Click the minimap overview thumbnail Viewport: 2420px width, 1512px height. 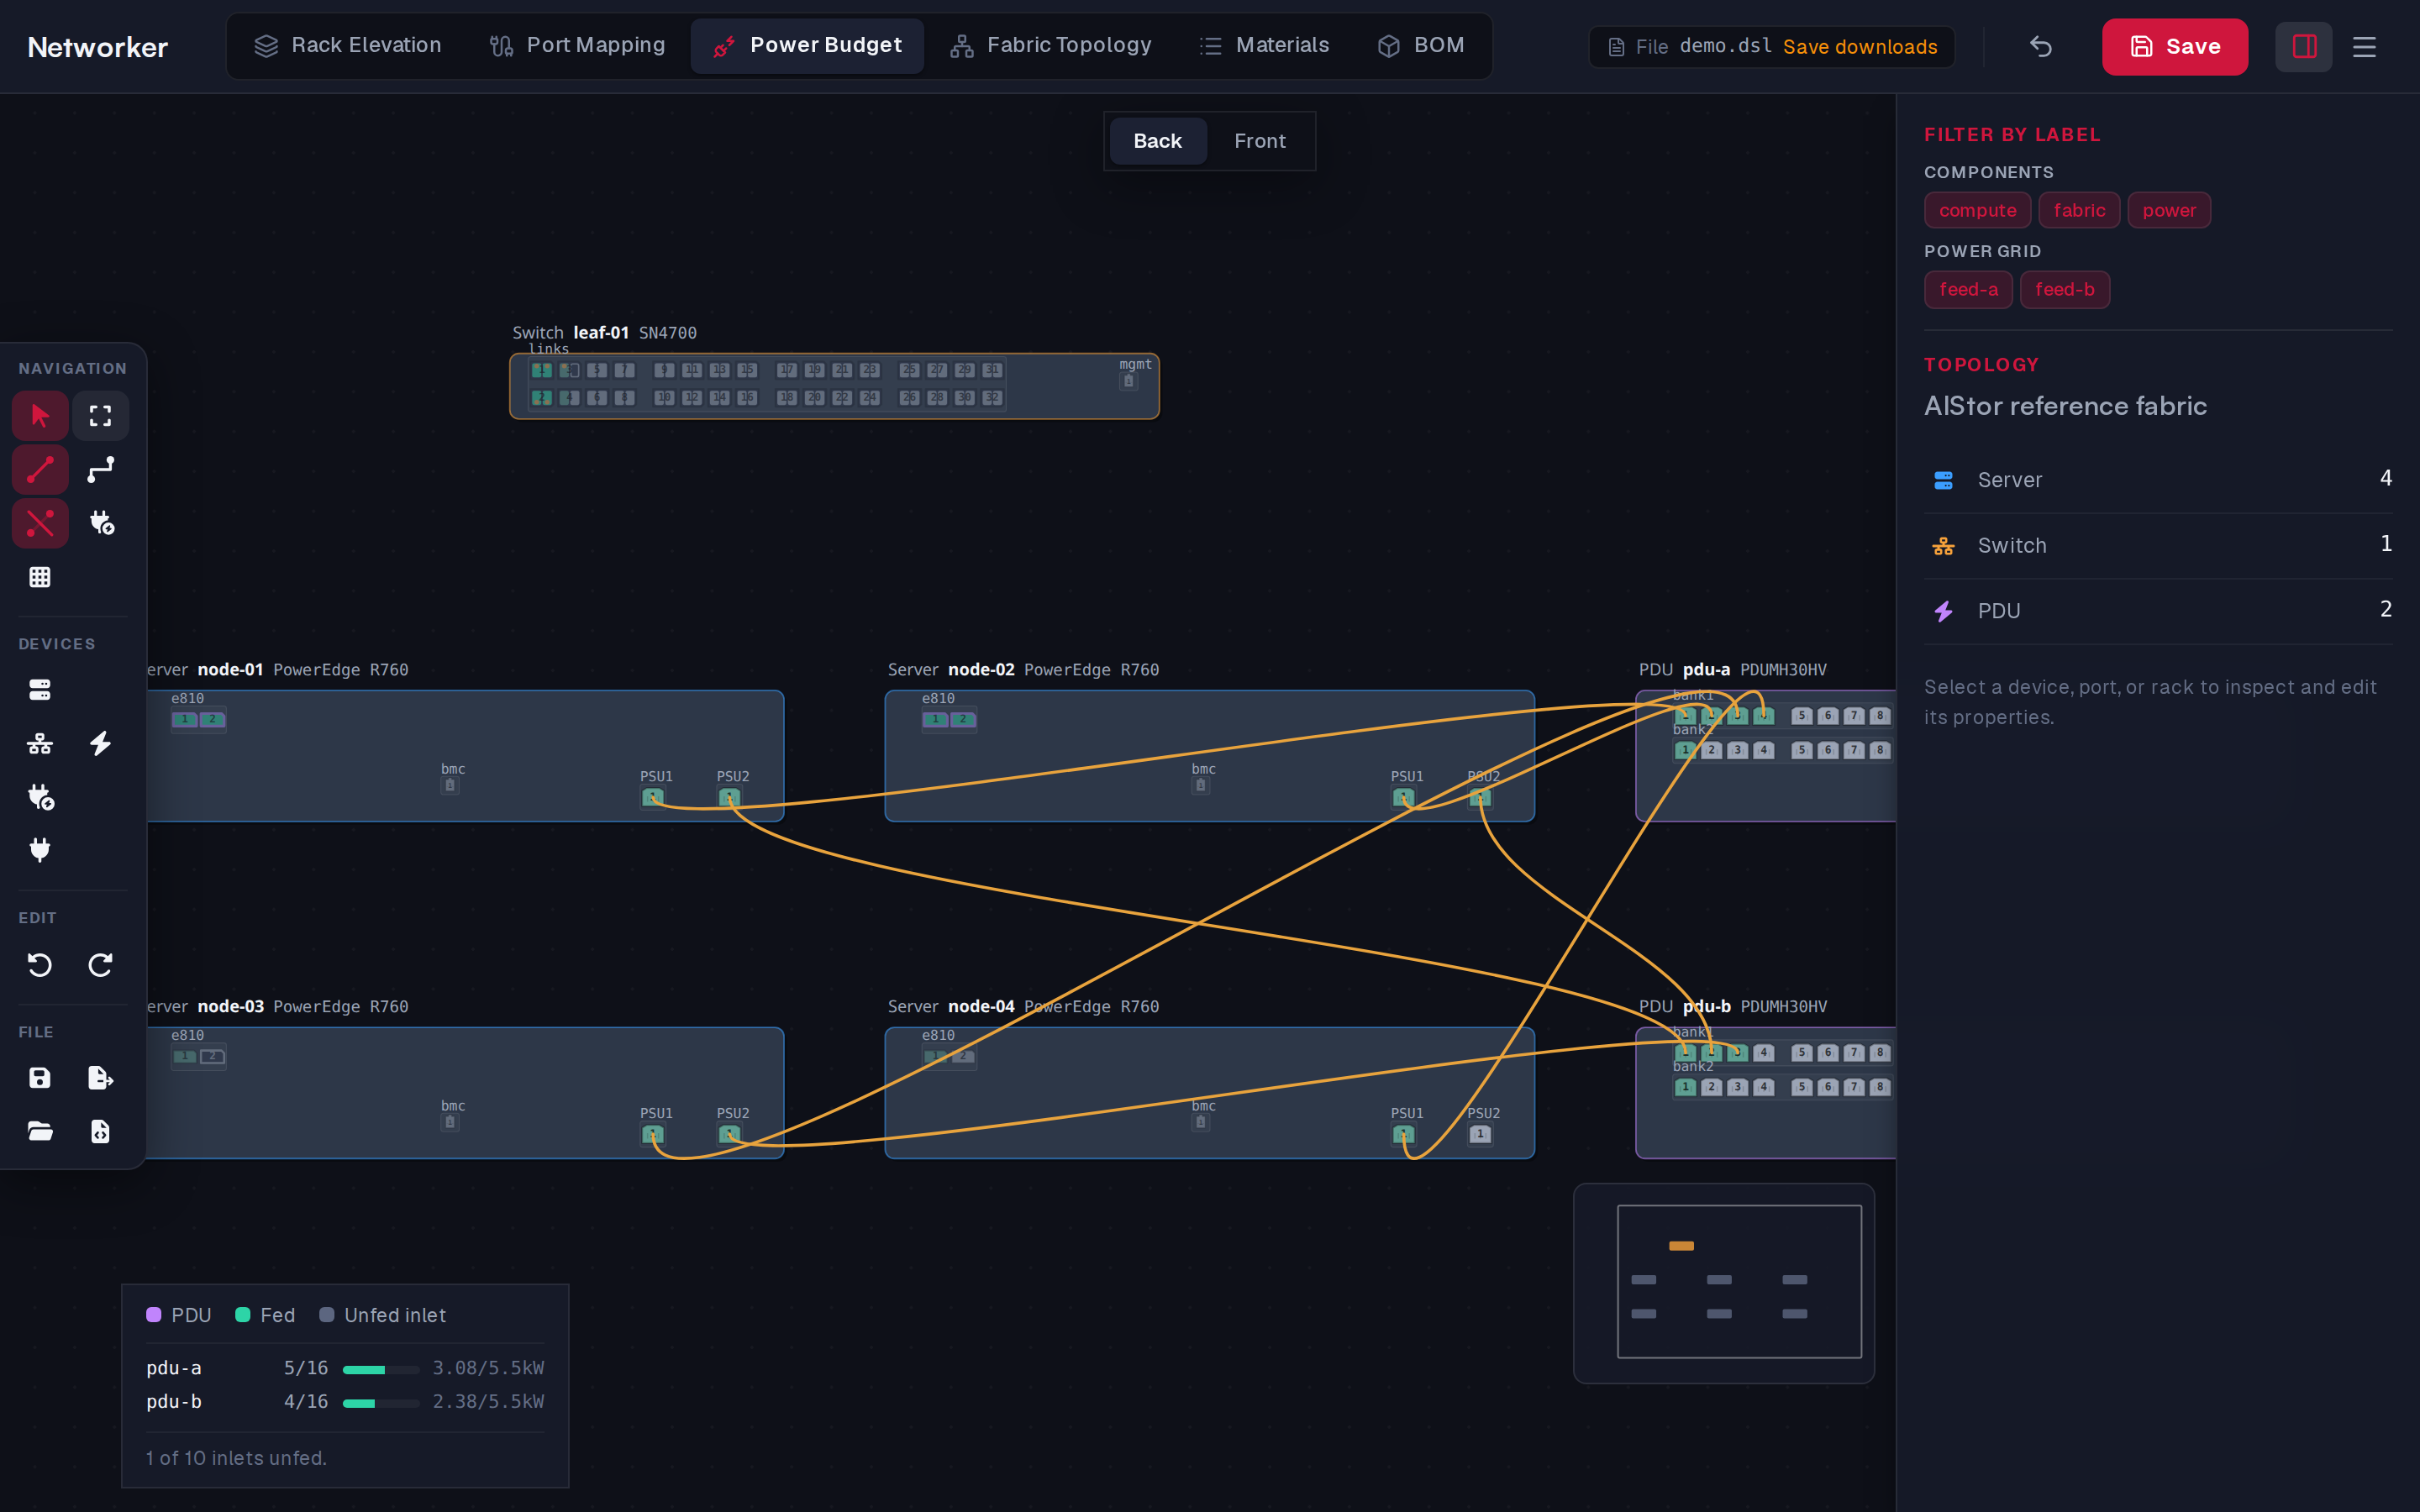[x=1723, y=1283]
